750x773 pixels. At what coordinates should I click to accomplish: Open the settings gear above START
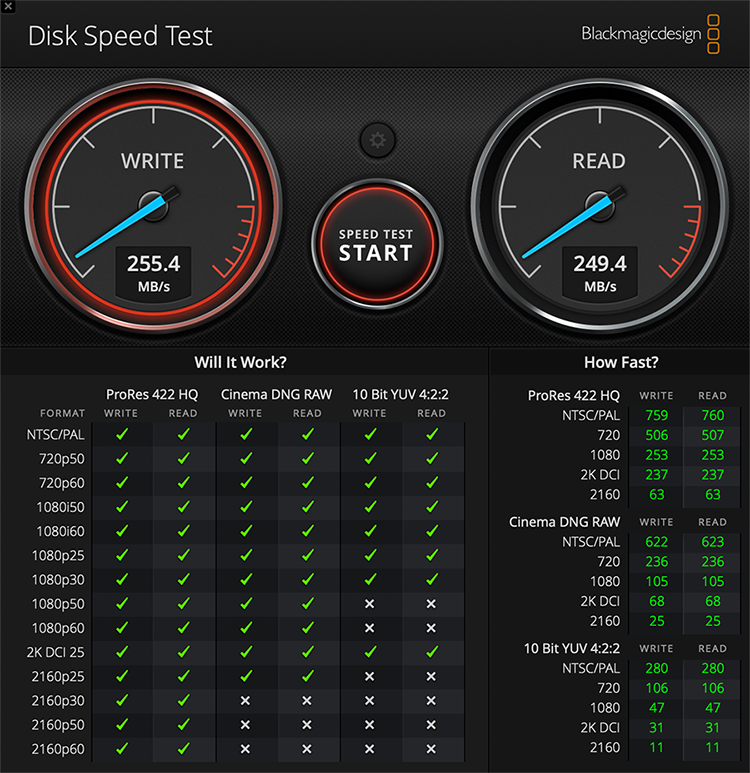click(377, 140)
